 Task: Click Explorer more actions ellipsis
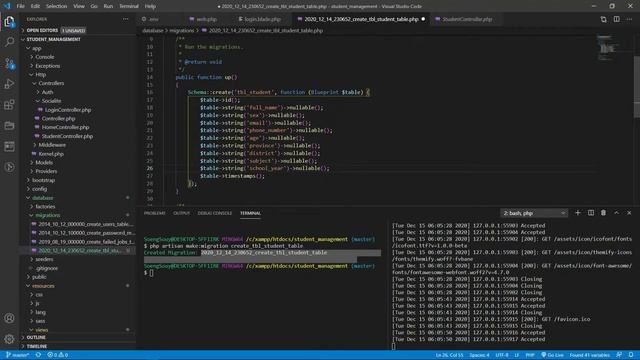pyautogui.click(x=125, y=19)
